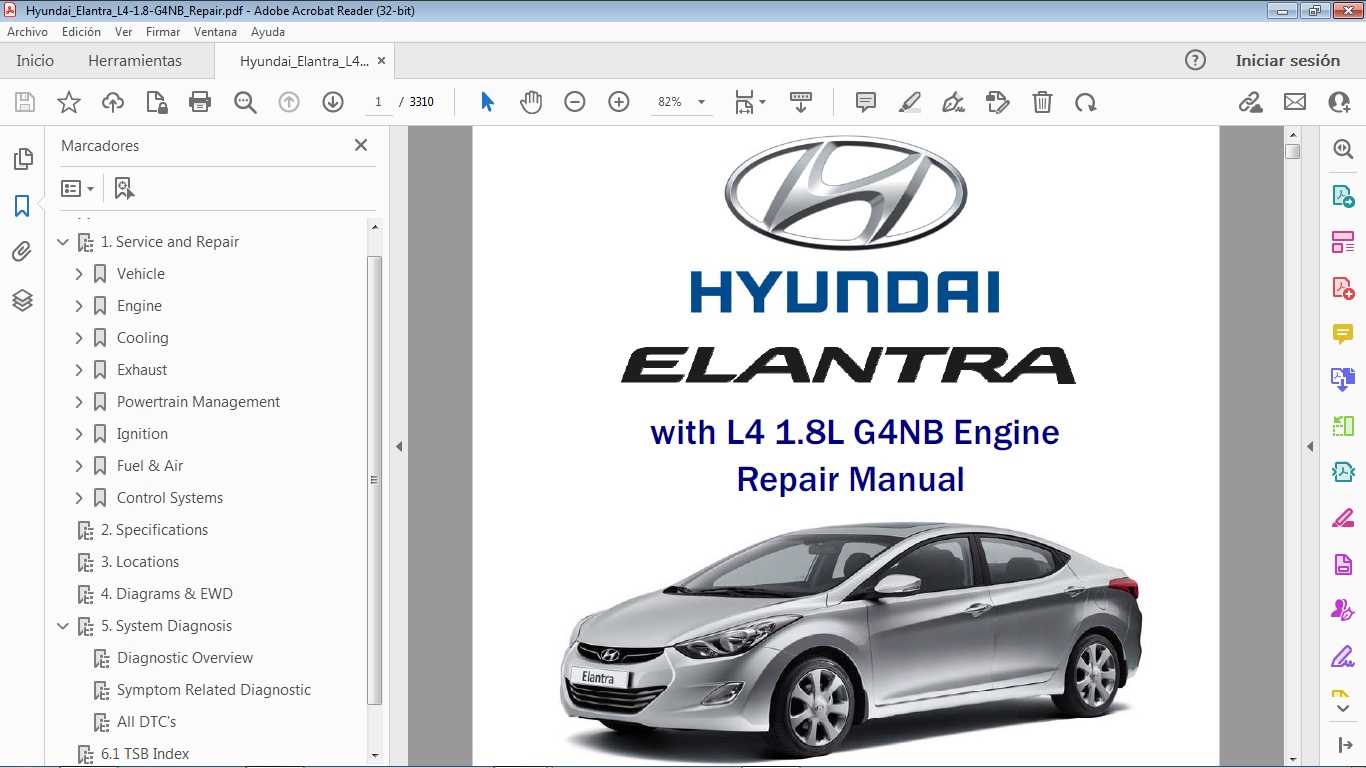Screen dimensions: 1366x768
Task: Collapse the 5. System Diagnosis bookmark
Action: coord(63,626)
